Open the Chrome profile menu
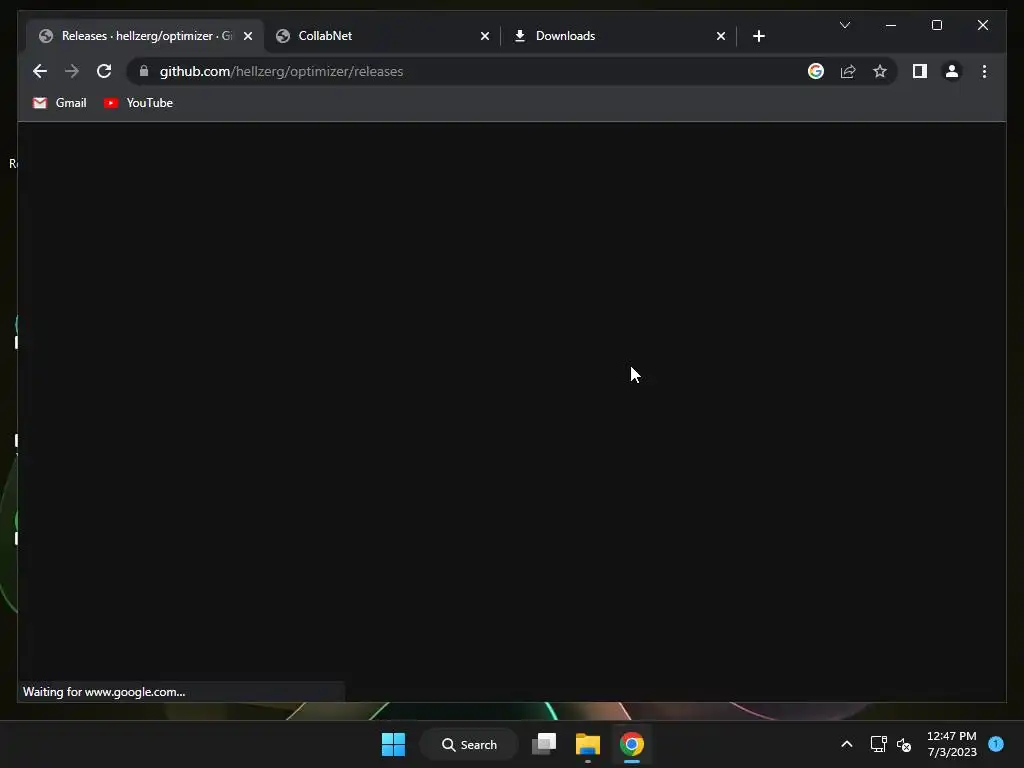1024x768 pixels. (x=952, y=71)
